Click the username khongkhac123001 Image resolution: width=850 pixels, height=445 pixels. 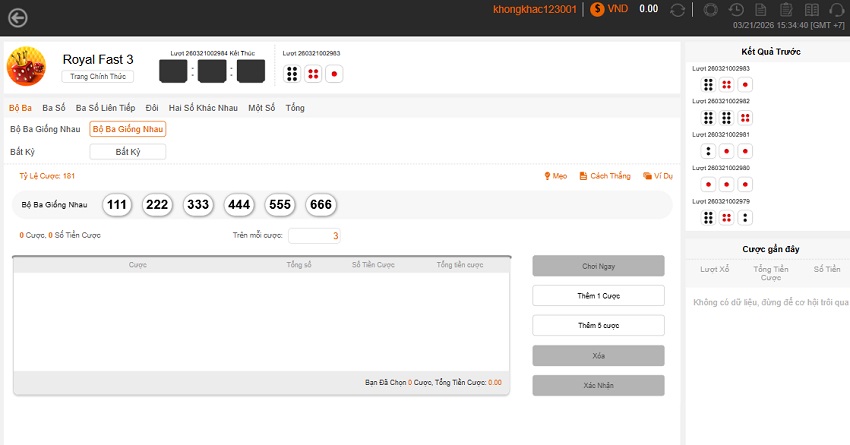(535, 9)
